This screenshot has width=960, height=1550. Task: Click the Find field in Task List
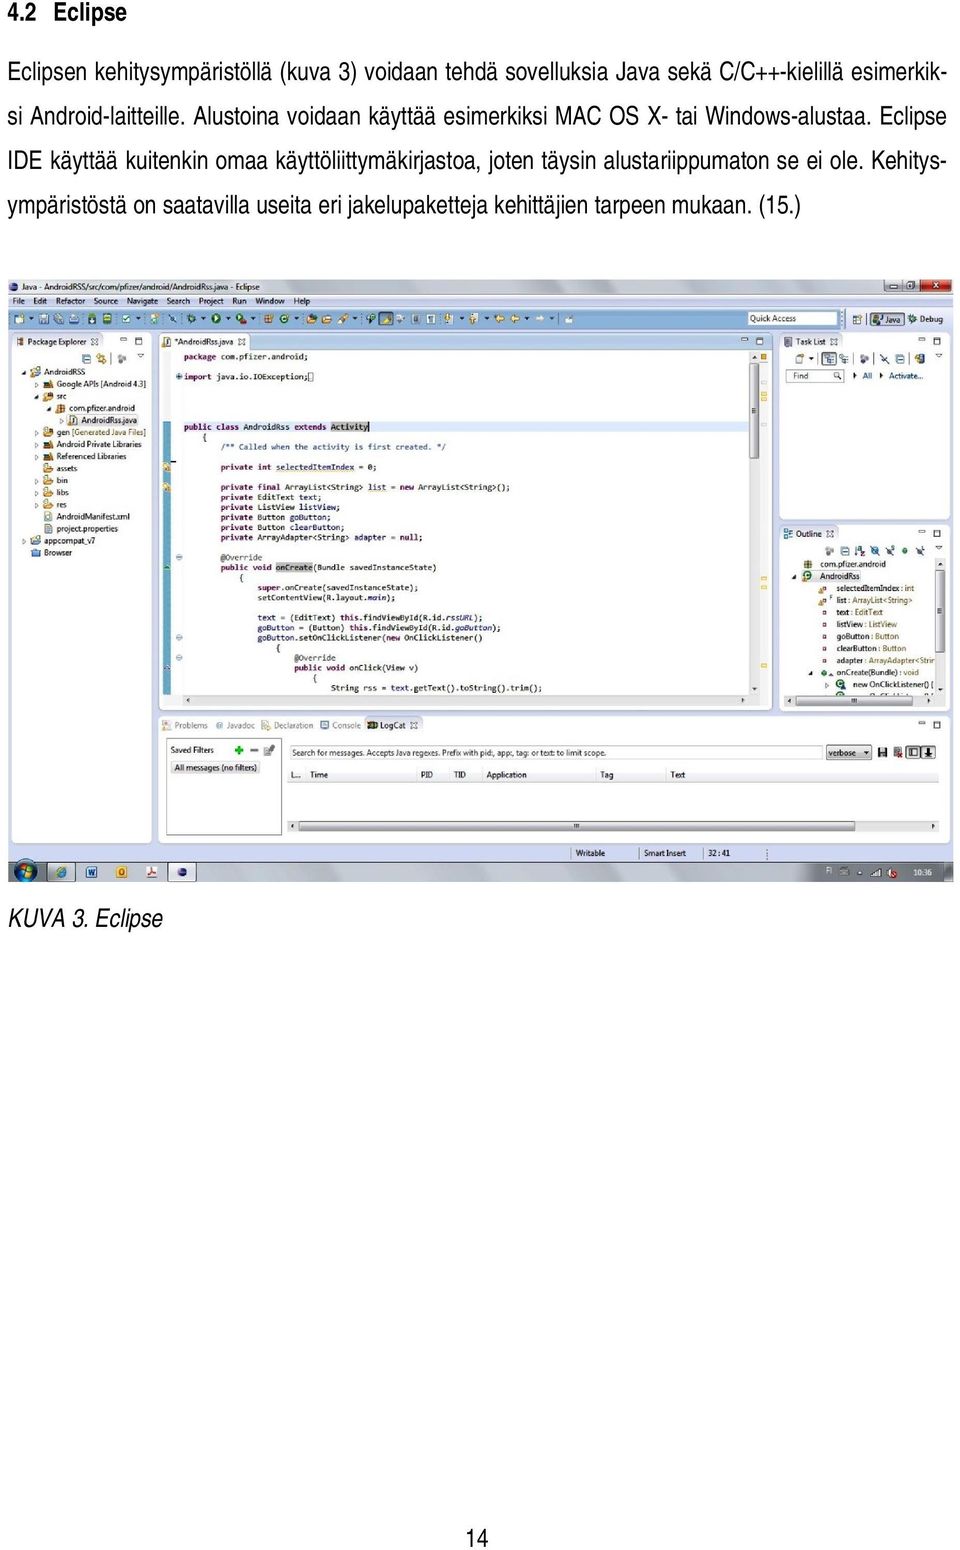pyautogui.click(x=815, y=376)
